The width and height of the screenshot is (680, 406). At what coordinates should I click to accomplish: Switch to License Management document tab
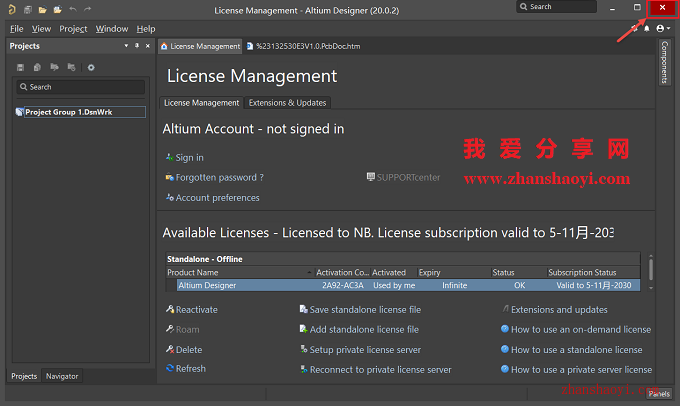[200, 46]
